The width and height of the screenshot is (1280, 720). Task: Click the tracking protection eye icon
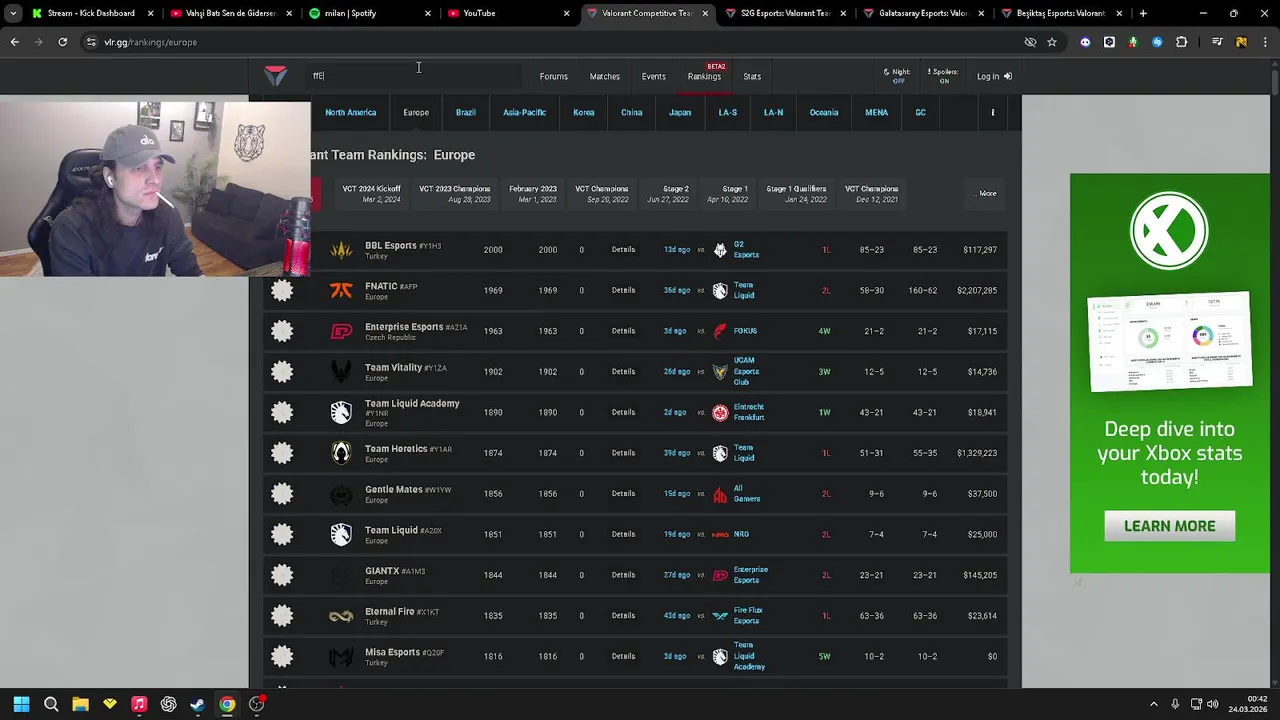pyautogui.click(x=1030, y=42)
